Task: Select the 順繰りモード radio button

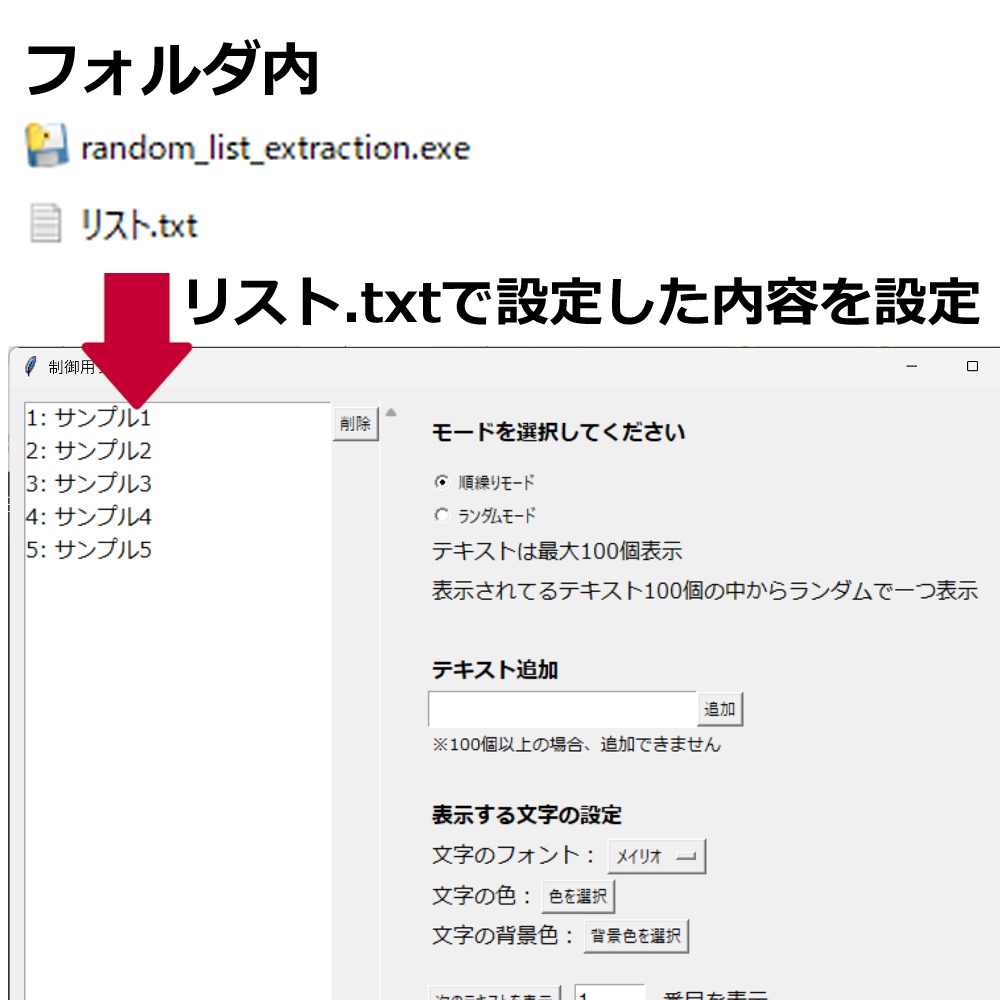Action: [x=441, y=481]
